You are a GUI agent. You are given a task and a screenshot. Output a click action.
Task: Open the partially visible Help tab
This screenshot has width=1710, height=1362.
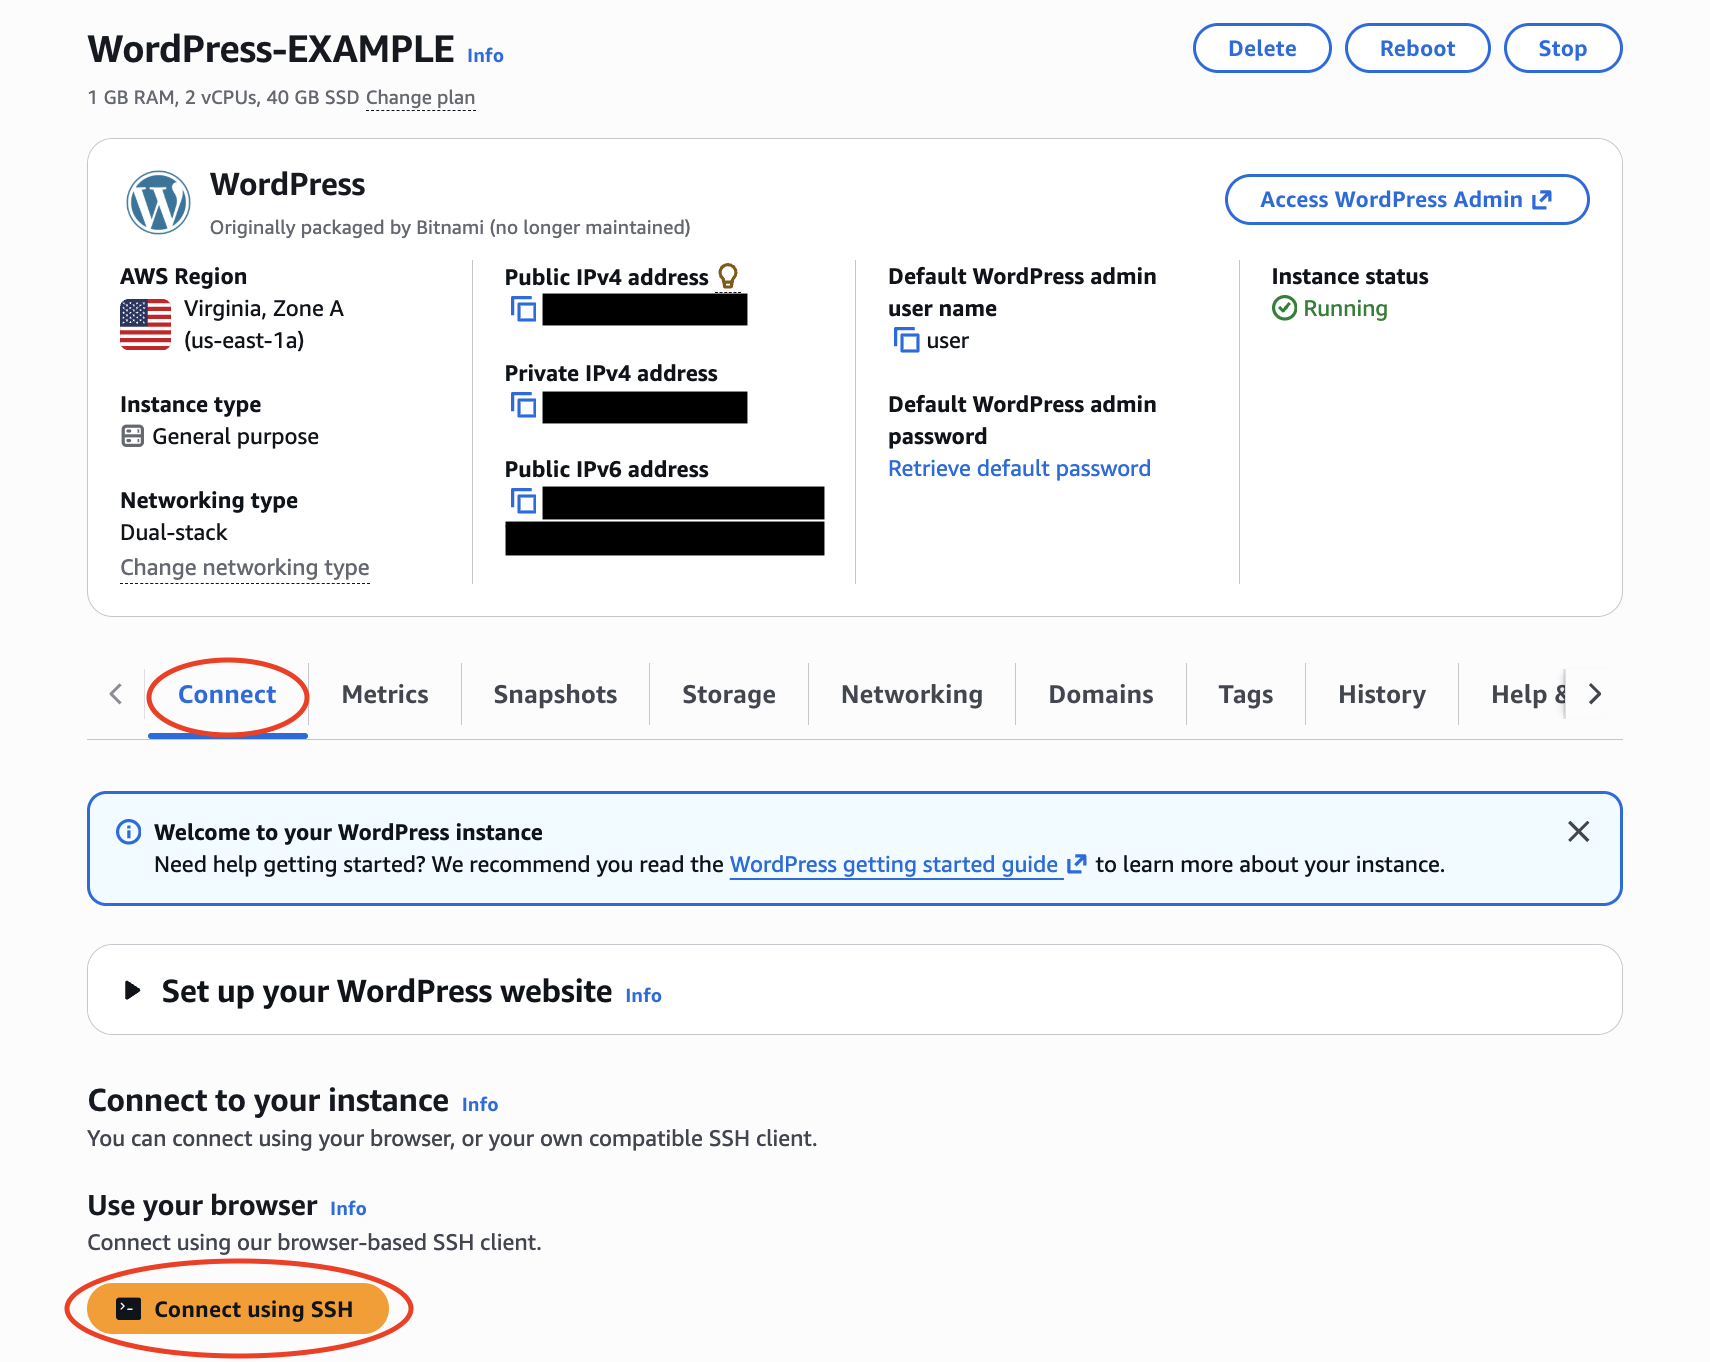(x=1528, y=694)
